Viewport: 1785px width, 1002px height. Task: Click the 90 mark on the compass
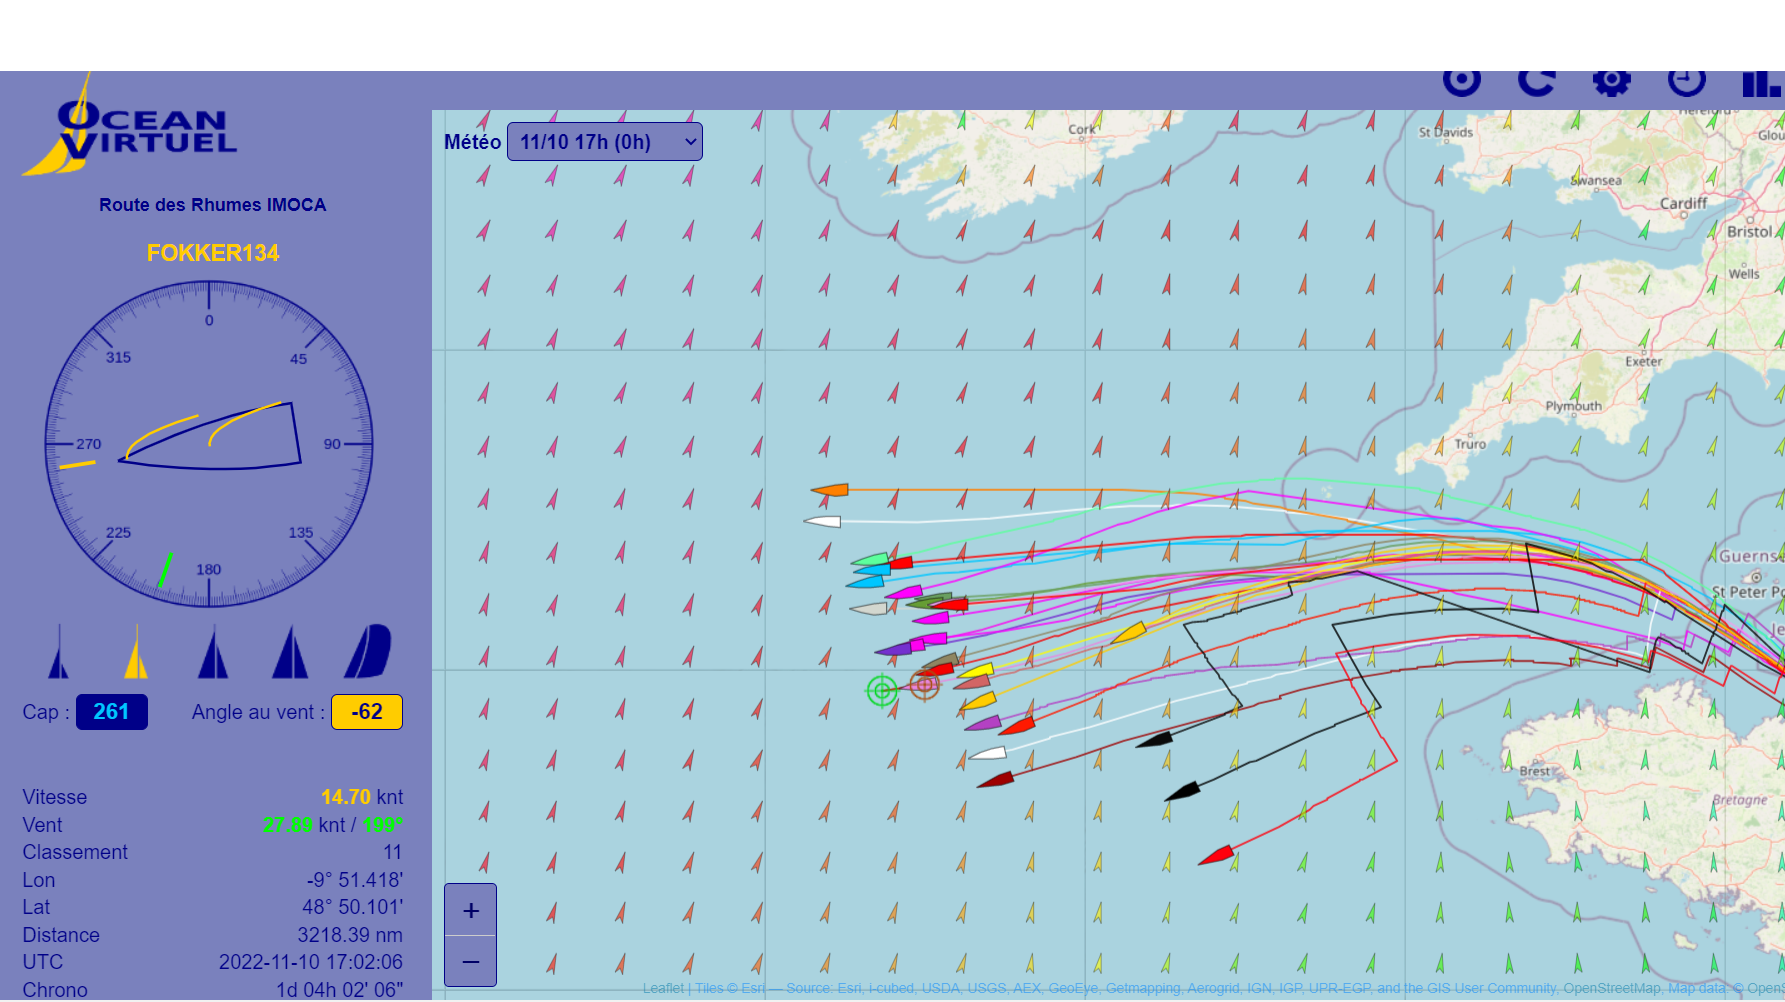(332, 444)
